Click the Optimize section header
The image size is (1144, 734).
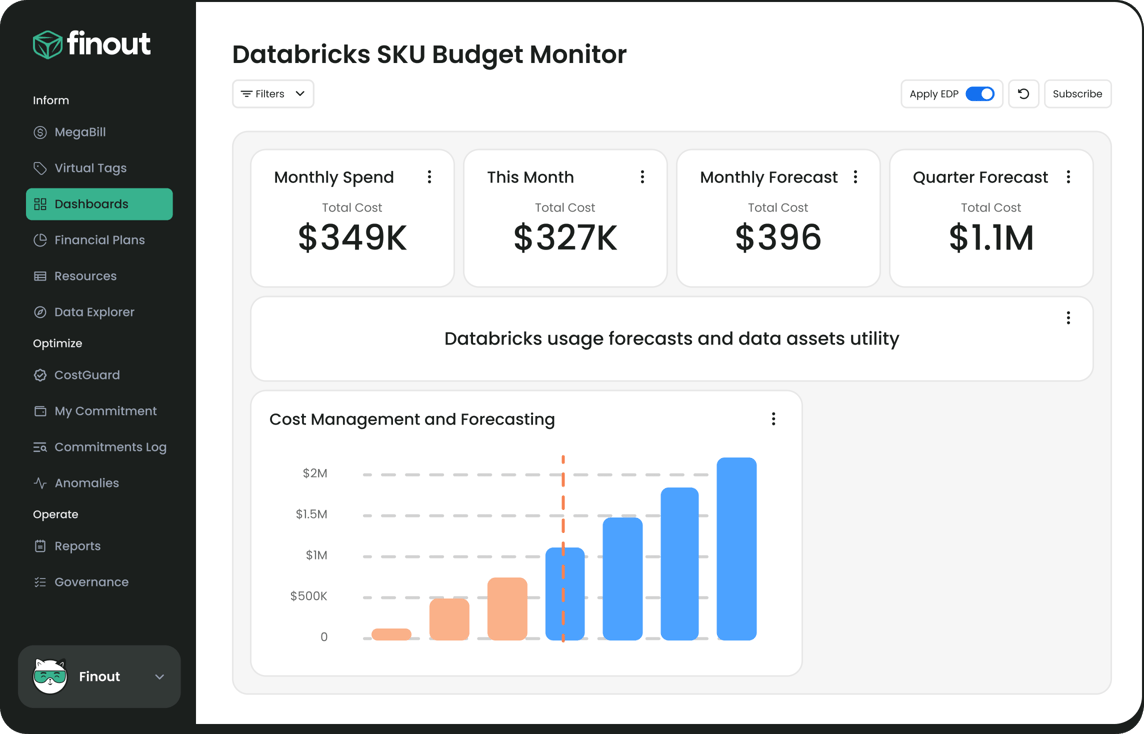58,344
